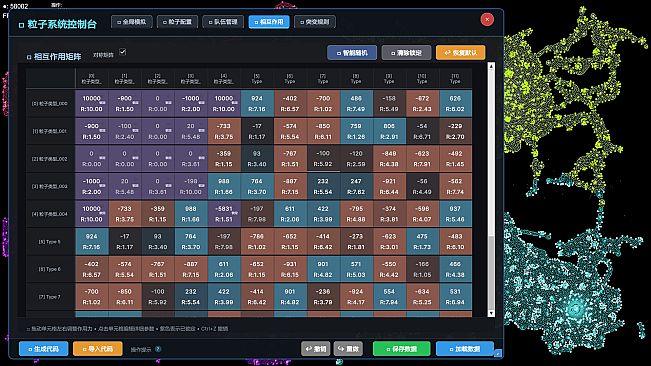Click the orange 恢复默认 button
The height and width of the screenshot is (366, 651).
(460, 53)
